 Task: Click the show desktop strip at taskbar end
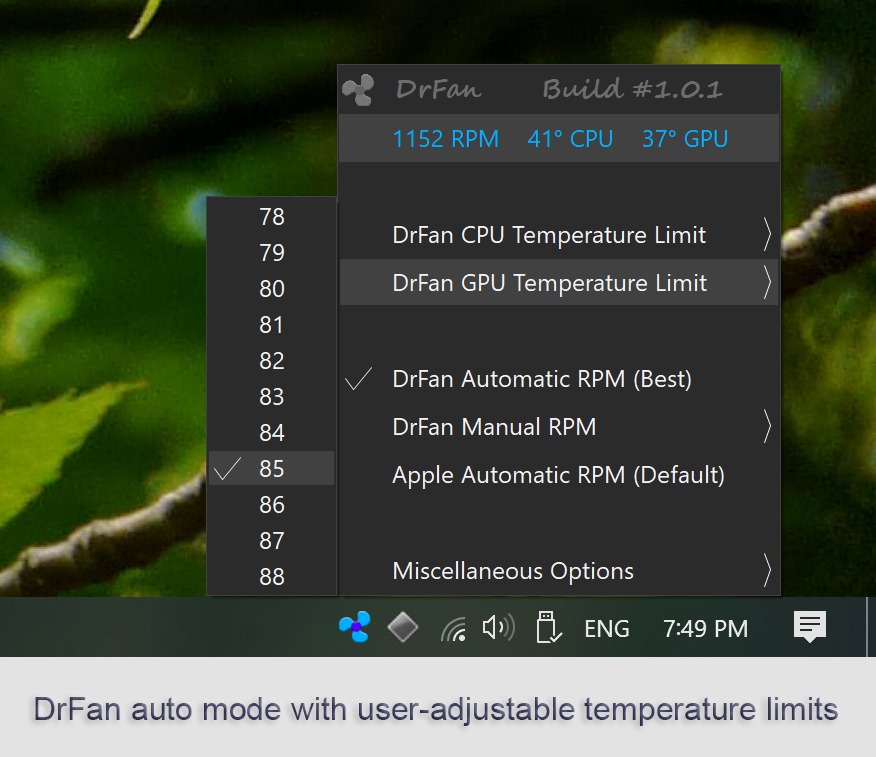click(871, 626)
